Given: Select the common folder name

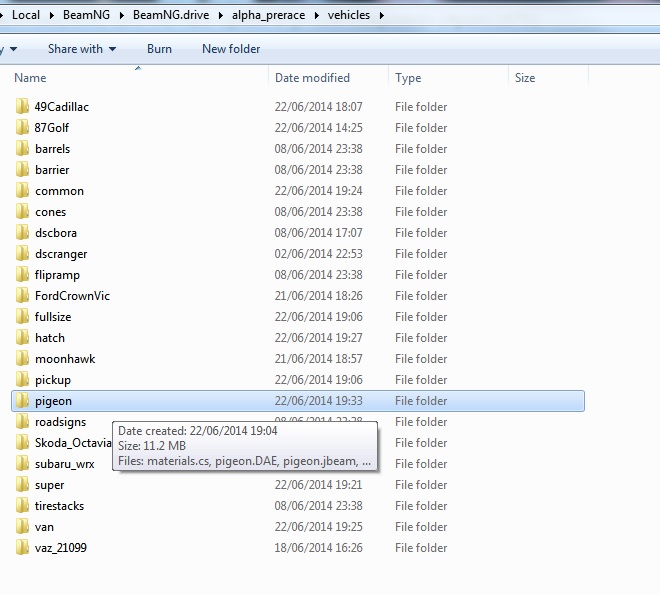Looking at the screenshot, I should click(x=59, y=191).
